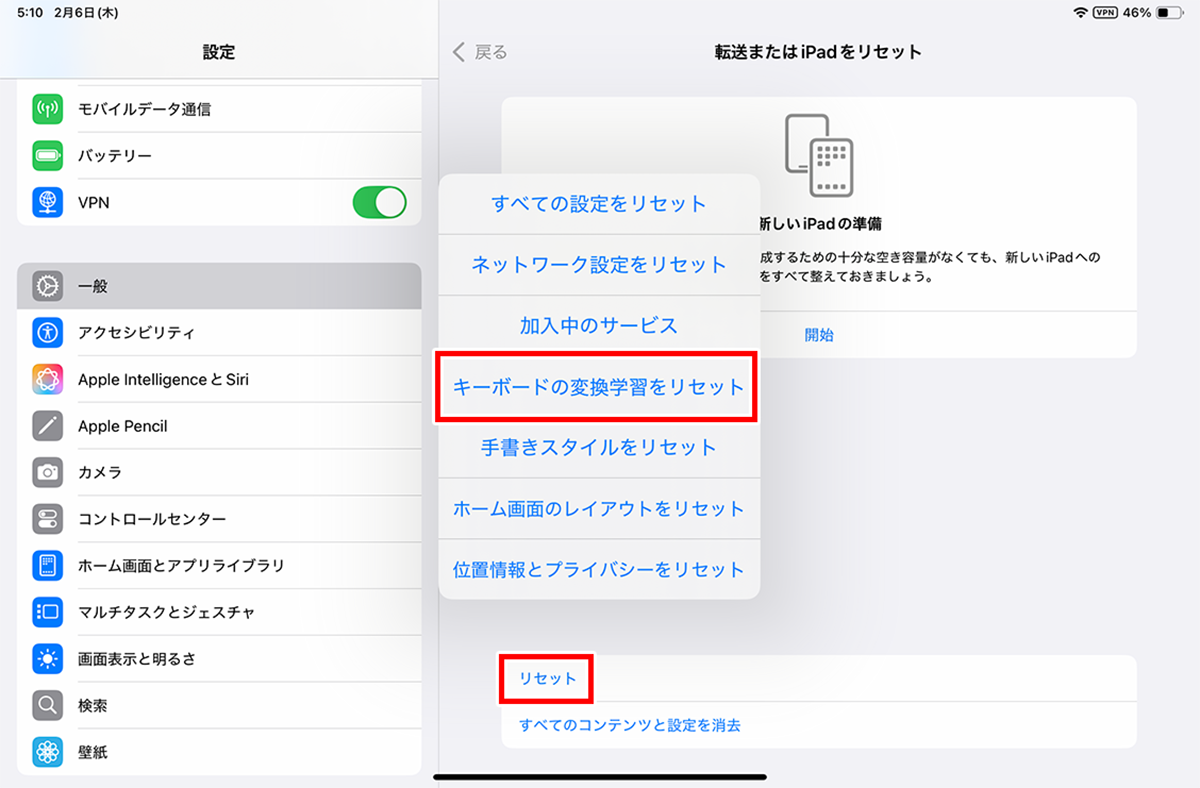
Task: Tap the 一般 gear icon
Action: pos(48,286)
